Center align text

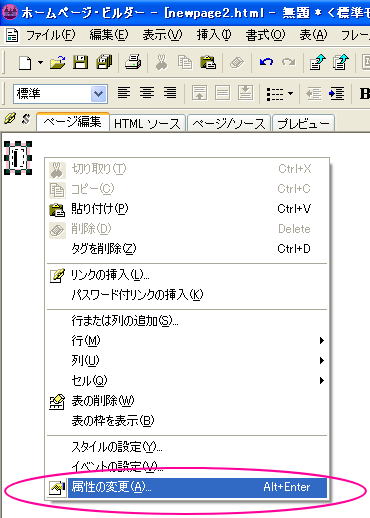[147, 93]
